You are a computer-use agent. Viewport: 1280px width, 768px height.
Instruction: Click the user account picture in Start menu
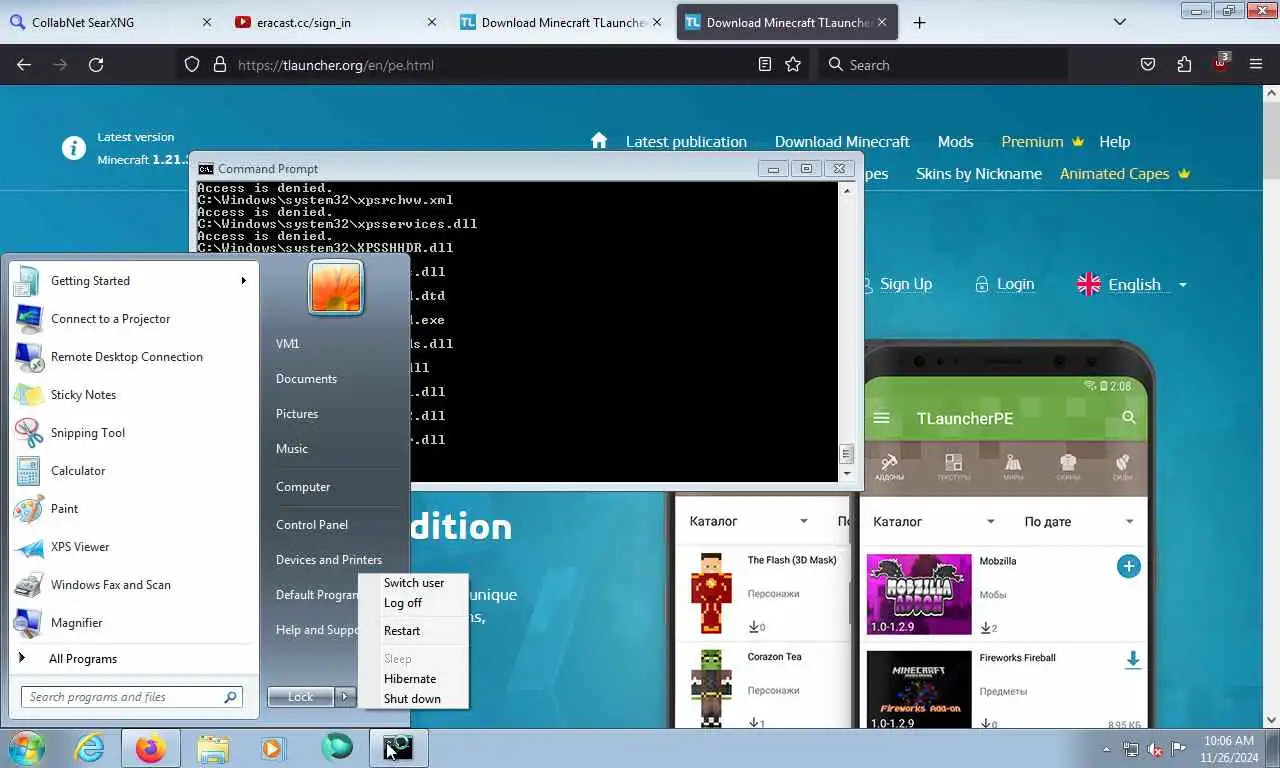click(335, 287)
